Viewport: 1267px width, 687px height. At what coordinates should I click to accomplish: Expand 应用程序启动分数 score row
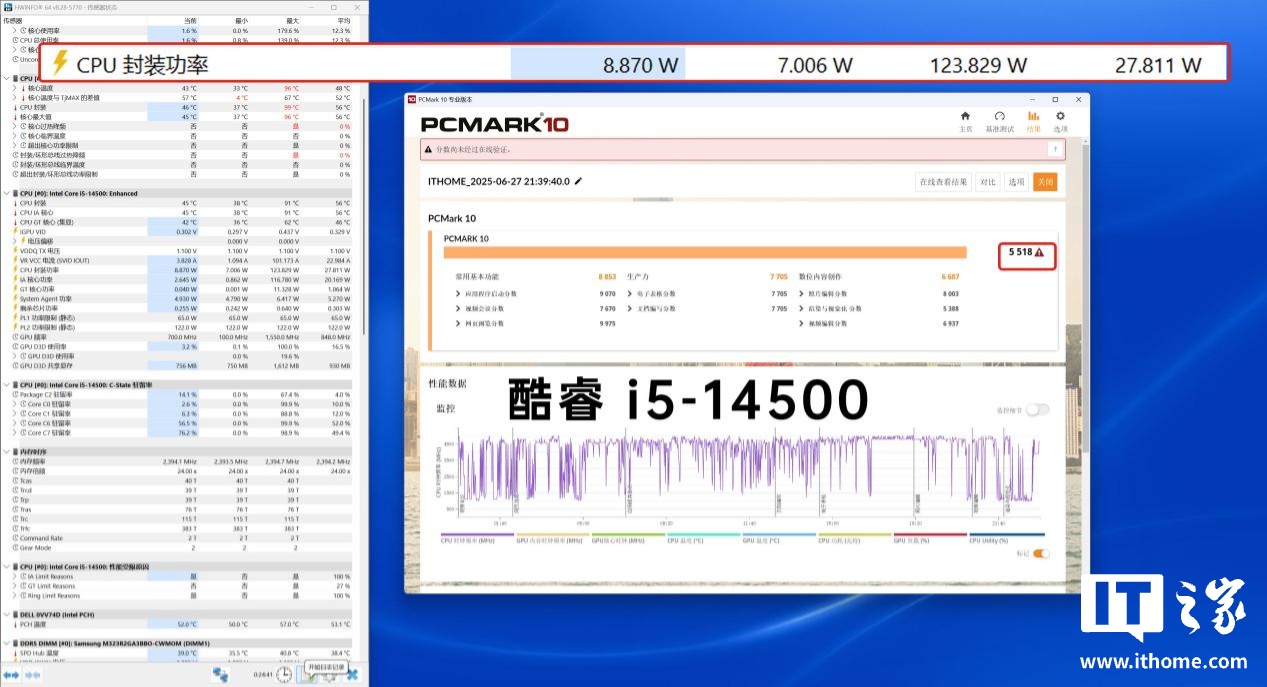(459, 294)
